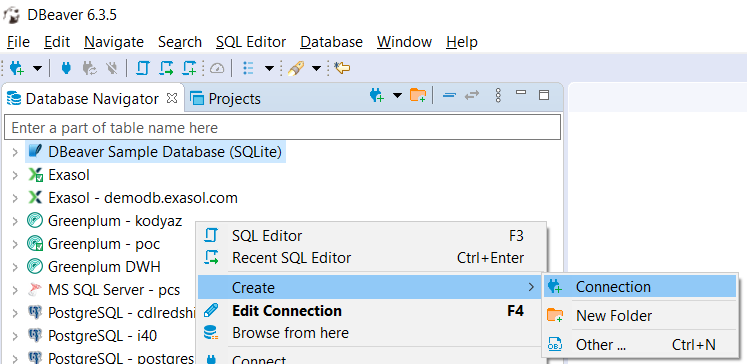Open the Window menu
This screenshot has height=364, width=747.
404,42
